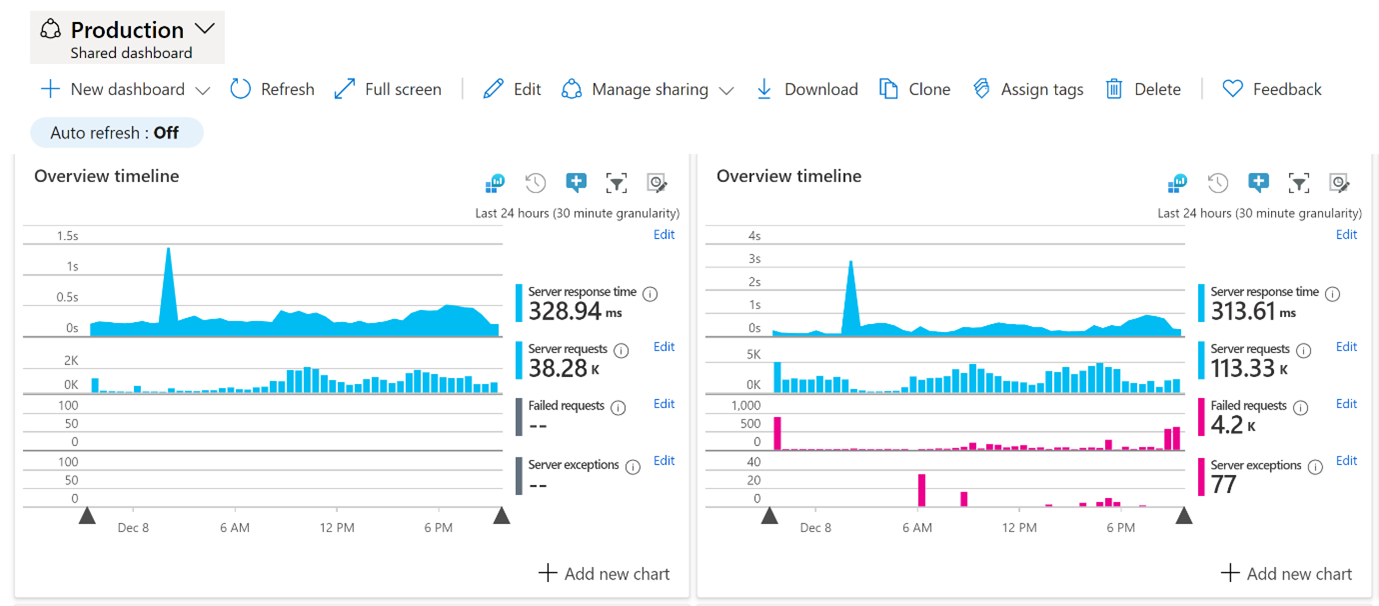The image size is (1379, 606).
Task: Click the Clone dashboard button
Action: pos(915,89)
